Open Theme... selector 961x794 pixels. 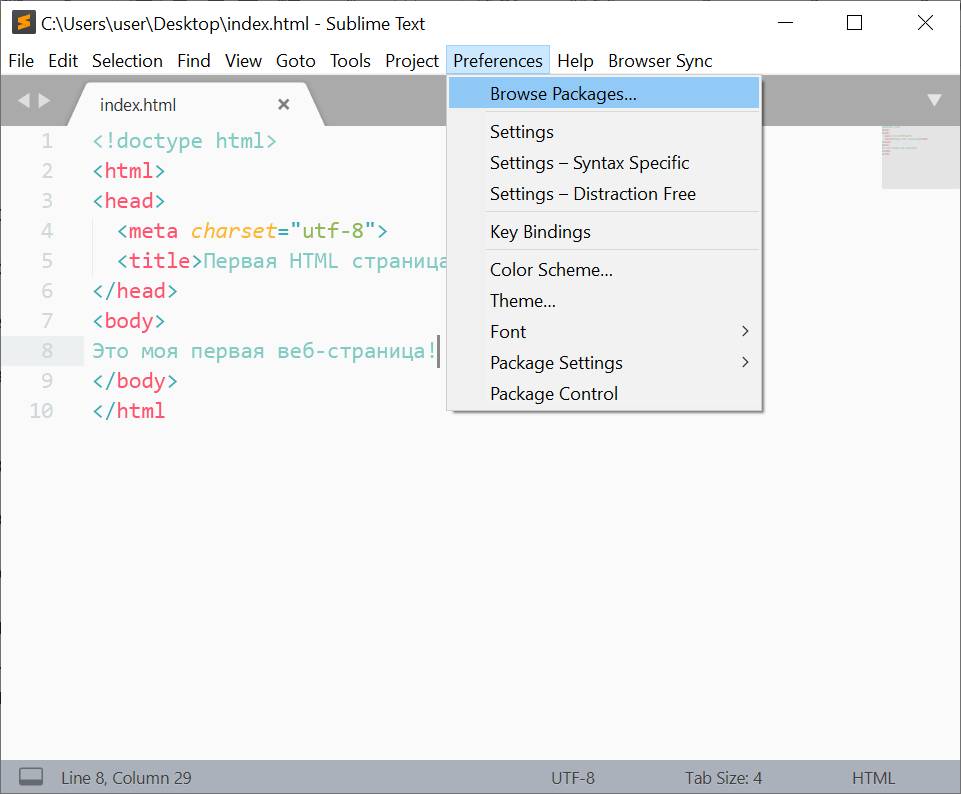(522, 301)
